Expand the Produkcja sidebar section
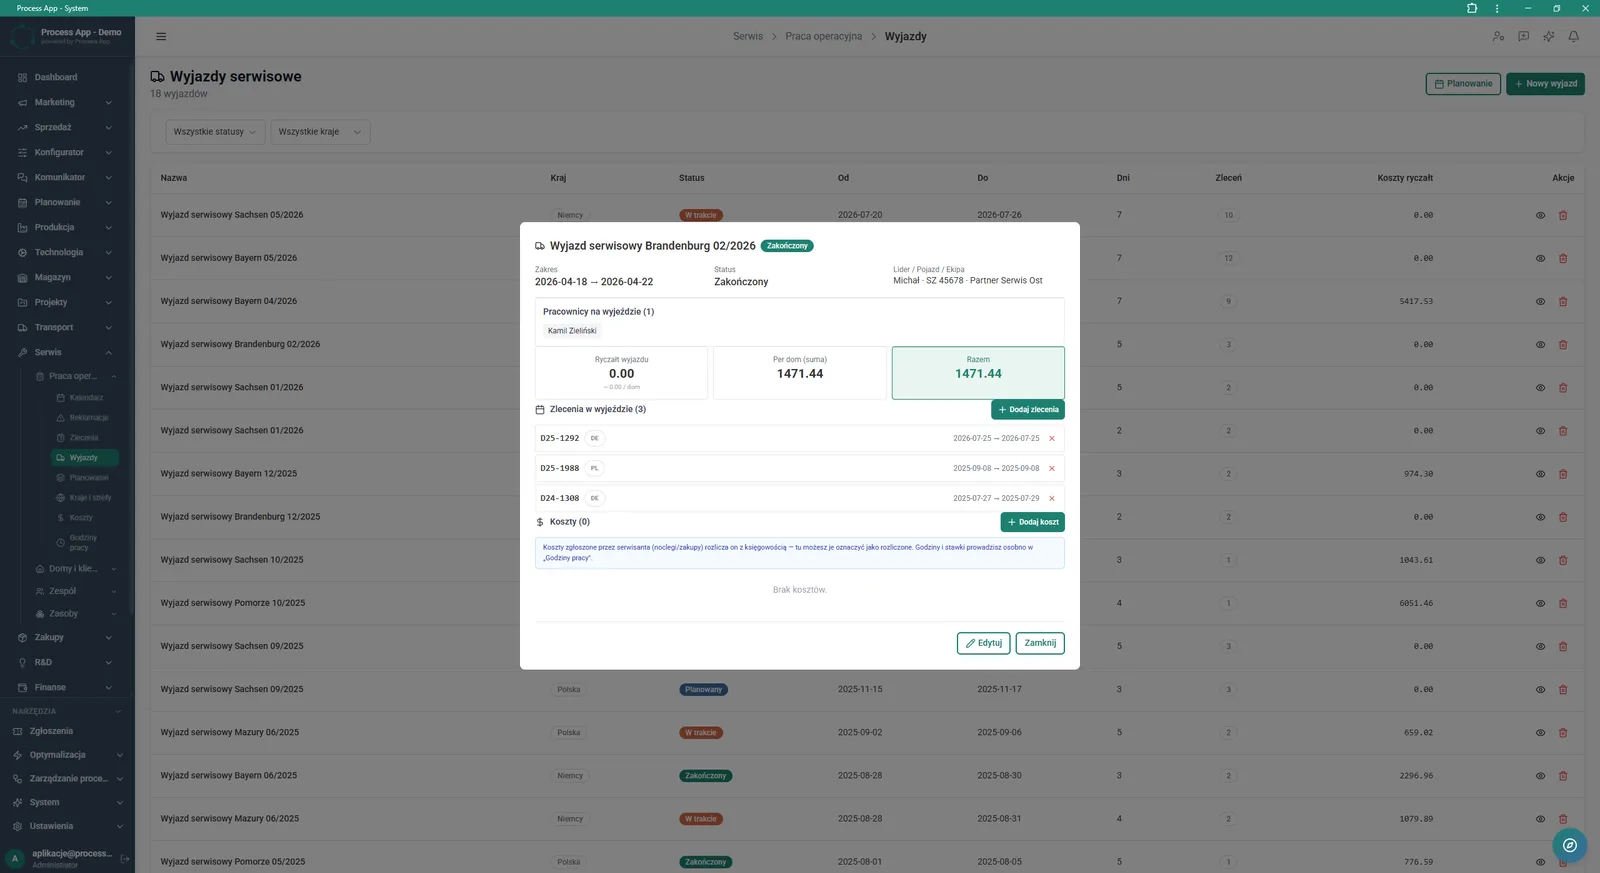Screen dimensions: 1600x873 pos(66,227)
